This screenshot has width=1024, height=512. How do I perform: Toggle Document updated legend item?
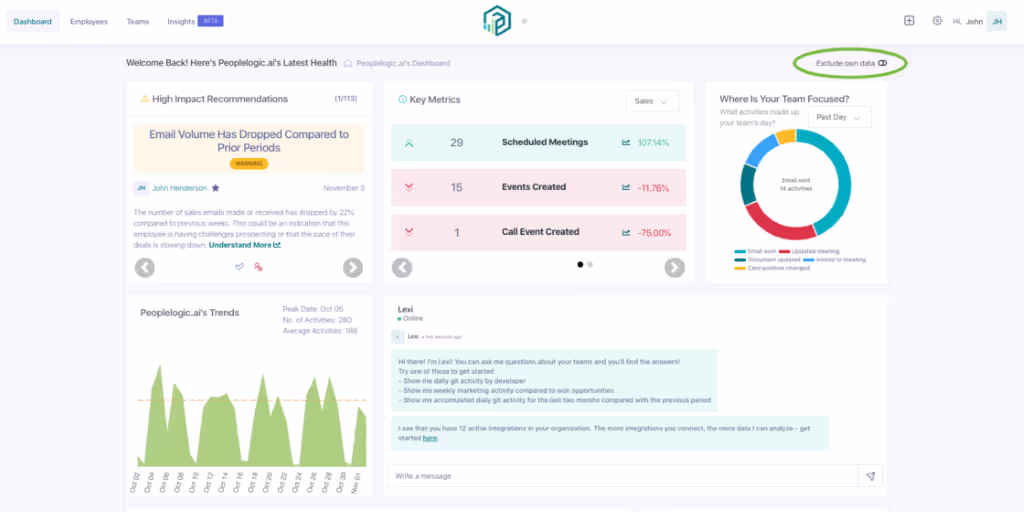click(767, 260)
